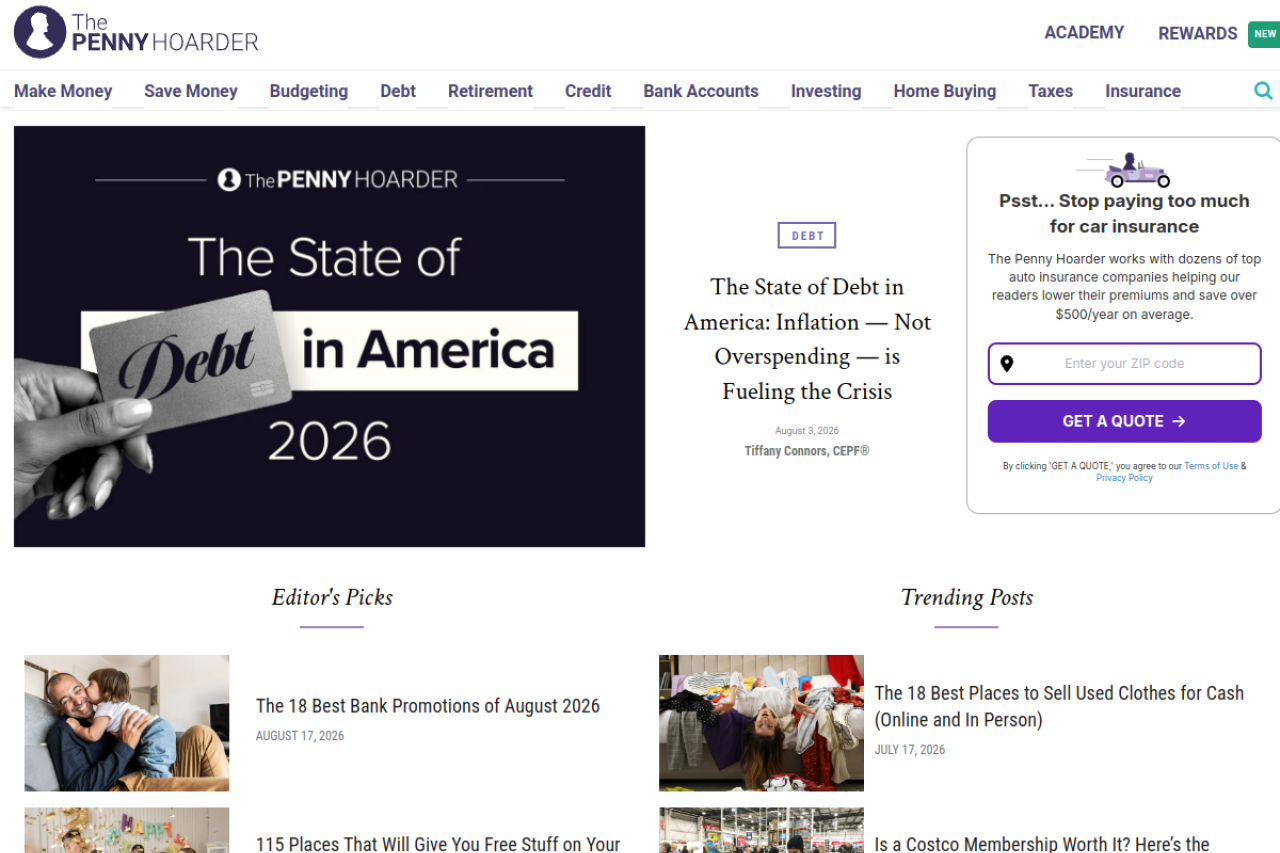Open the Home Buying menu item

click(945, 91)
